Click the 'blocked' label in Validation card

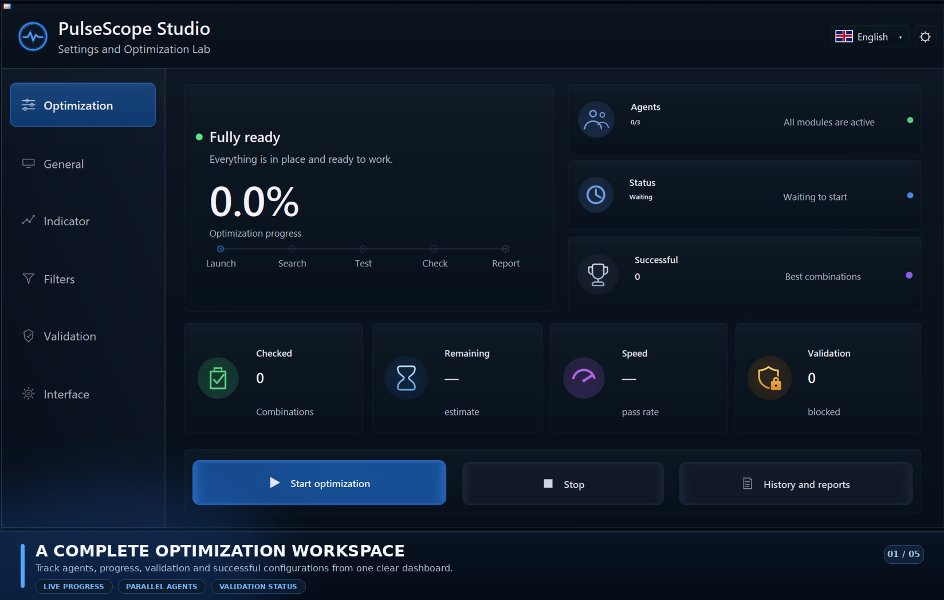tap(824, 412)
